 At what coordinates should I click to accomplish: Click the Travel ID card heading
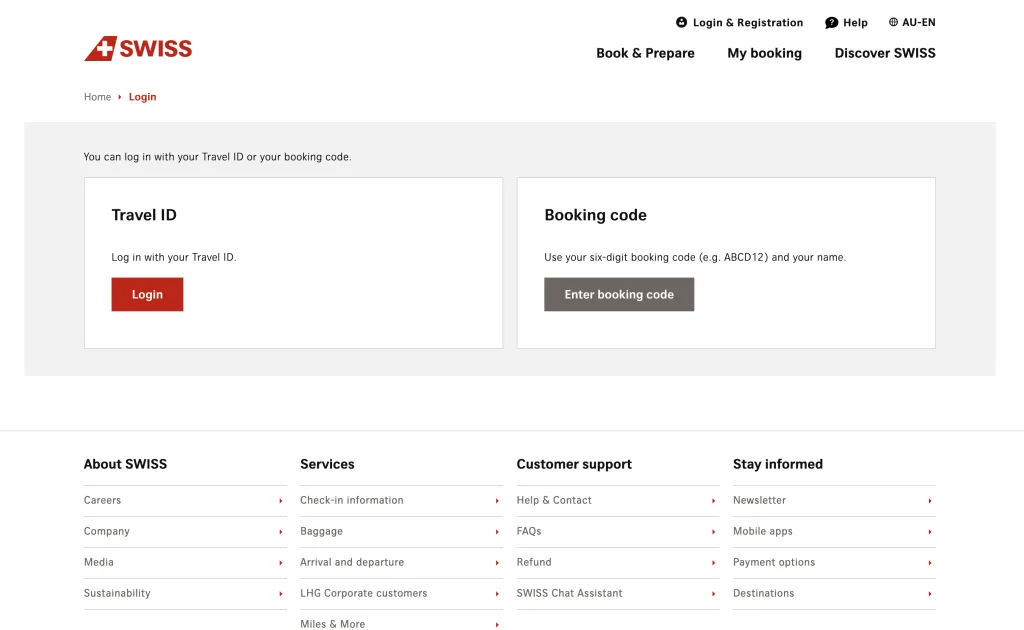[x=144, y=215]
